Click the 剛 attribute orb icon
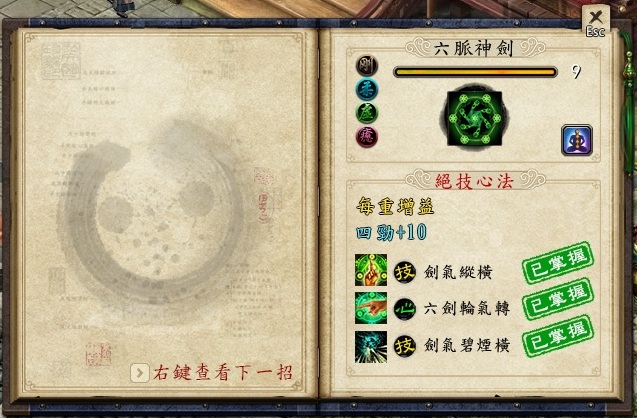 [367, 66]
